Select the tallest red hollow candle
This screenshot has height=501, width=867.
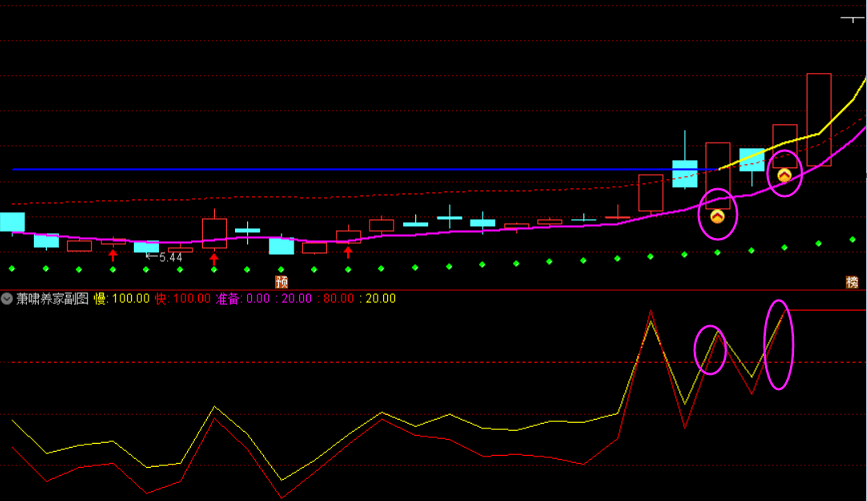[819, 119]
